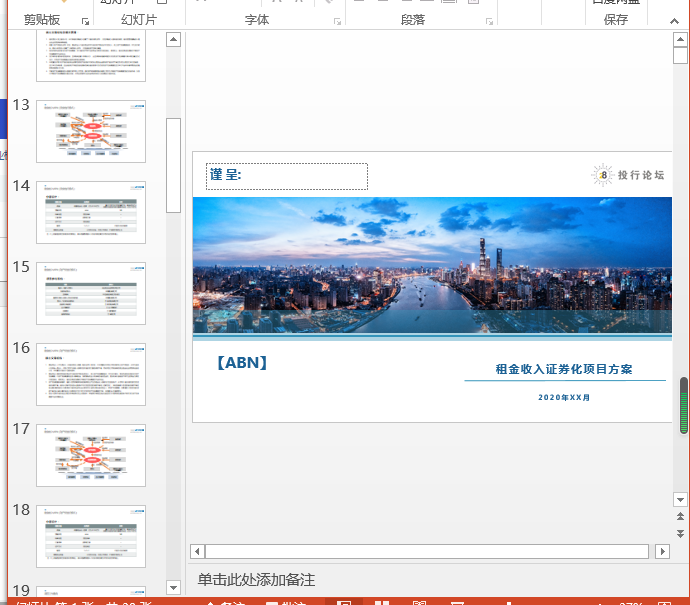Viewport: 690px width, 605px height.
Task: Click the 【ABN】 title text
Action: coord(242,363)
